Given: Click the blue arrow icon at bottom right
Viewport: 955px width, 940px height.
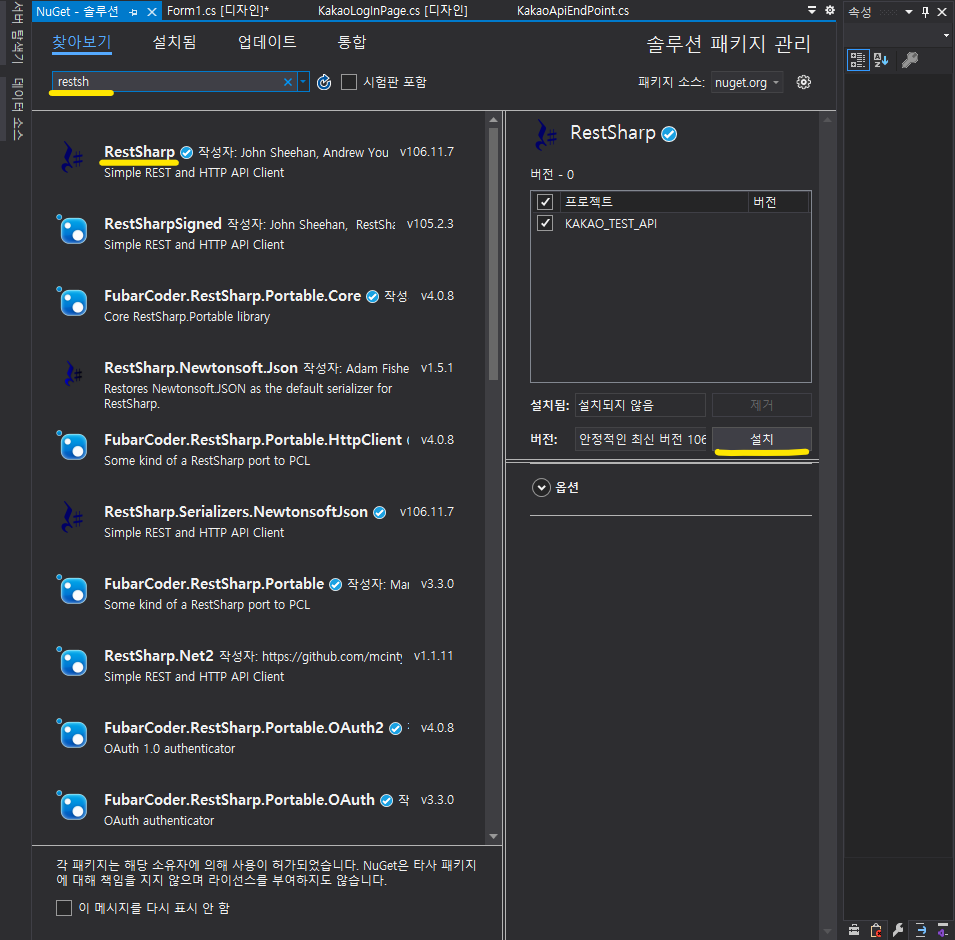Looking at the screenshot, I should pos(920,930).
